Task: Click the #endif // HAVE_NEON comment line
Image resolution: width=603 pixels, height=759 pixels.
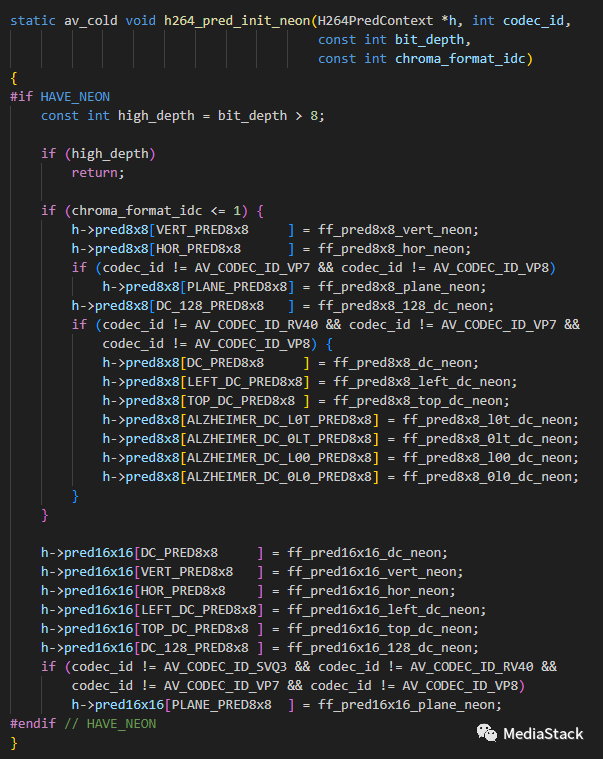Action: [83, 723]
